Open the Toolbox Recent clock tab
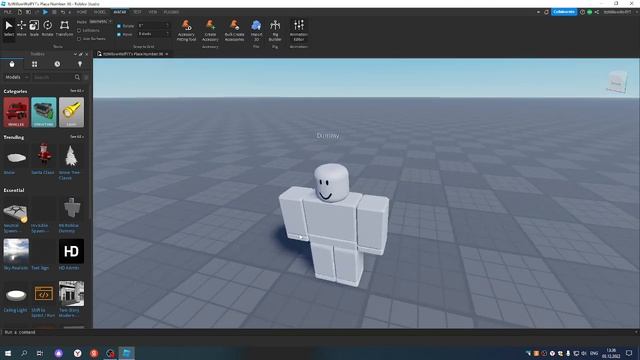 57,64
